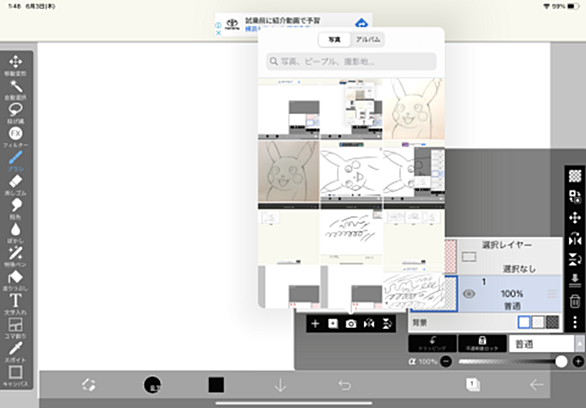Tap the battery indicator in status bar
The height and width of the screenshot is (408, 586).
(x=573, y=6)
